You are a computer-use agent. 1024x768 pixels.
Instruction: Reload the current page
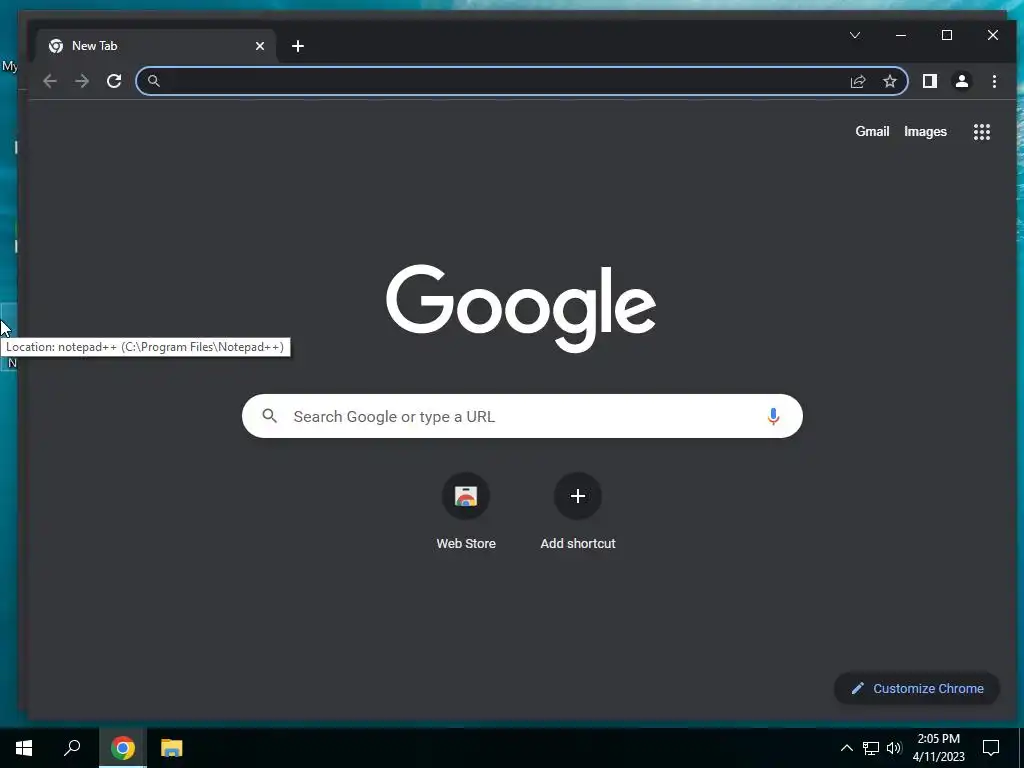pos(114,81)
